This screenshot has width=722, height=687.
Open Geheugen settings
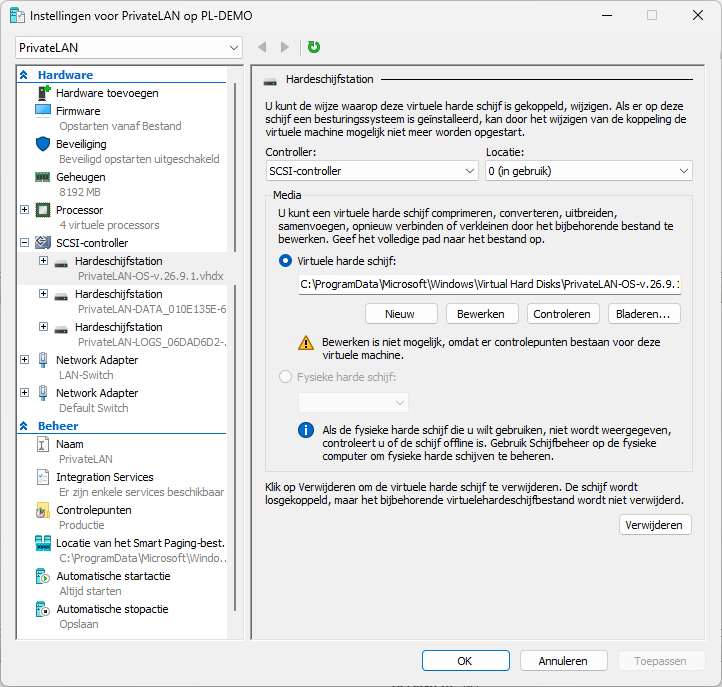click(81, 177)
